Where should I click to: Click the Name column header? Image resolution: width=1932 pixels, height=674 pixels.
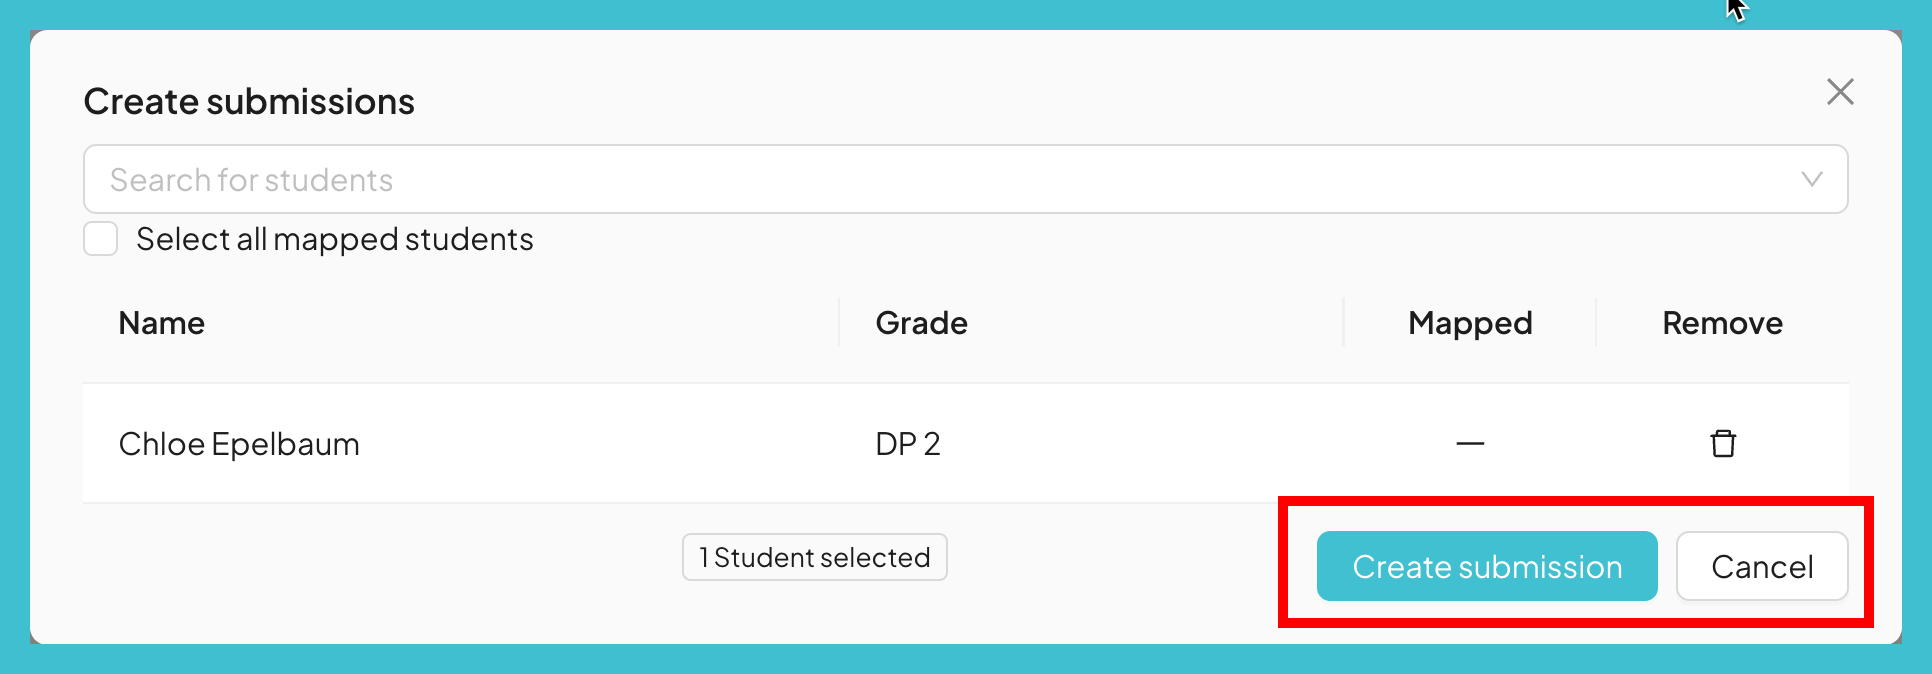(161, 323)
